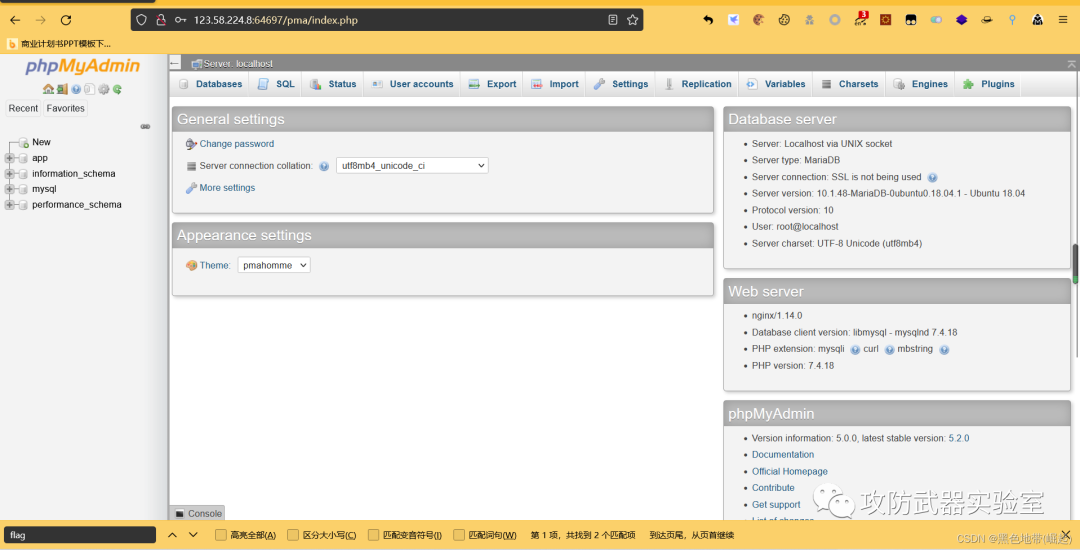Open the Settings tab
This screenshot has height=550, width=1080.
coord(621,84)
